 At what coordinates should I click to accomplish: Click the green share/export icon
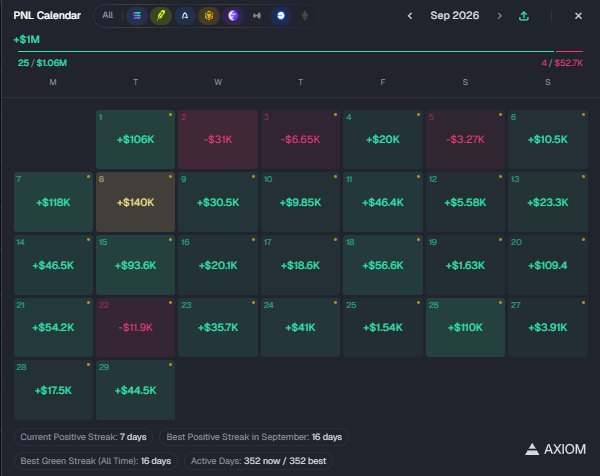(x=524, y=16)
